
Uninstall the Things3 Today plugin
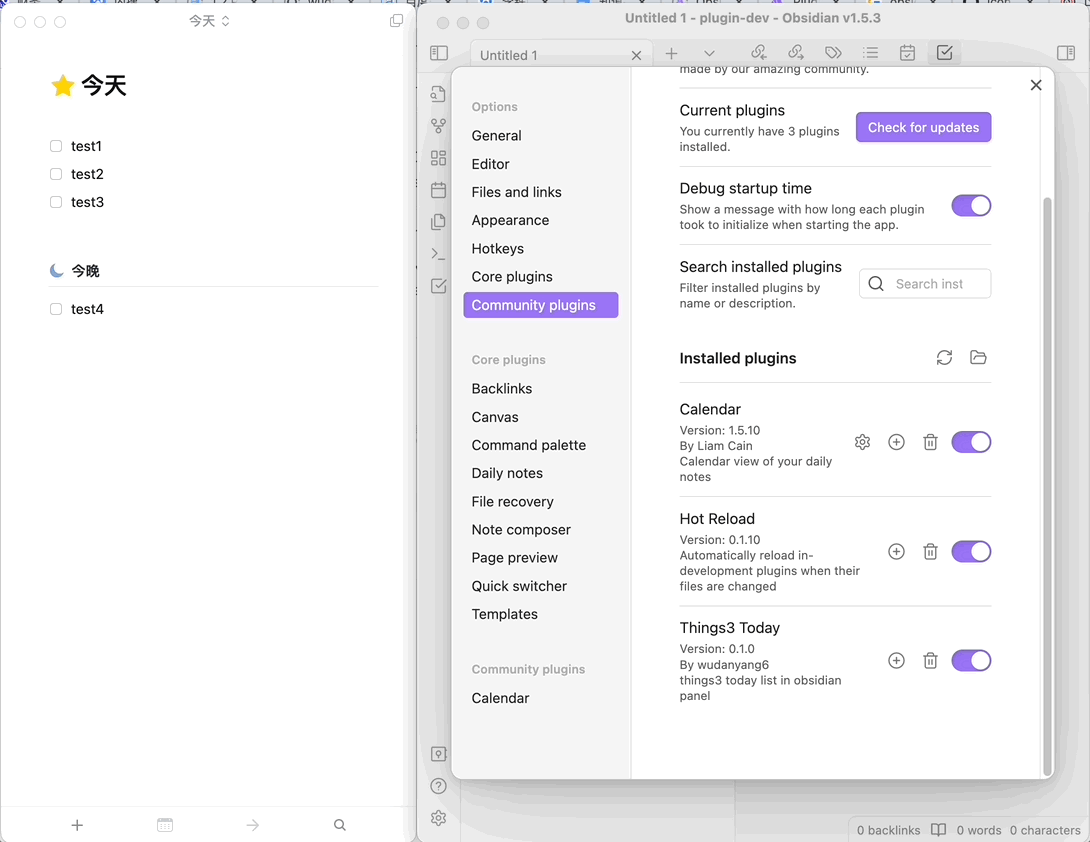(x=930, y=661)
